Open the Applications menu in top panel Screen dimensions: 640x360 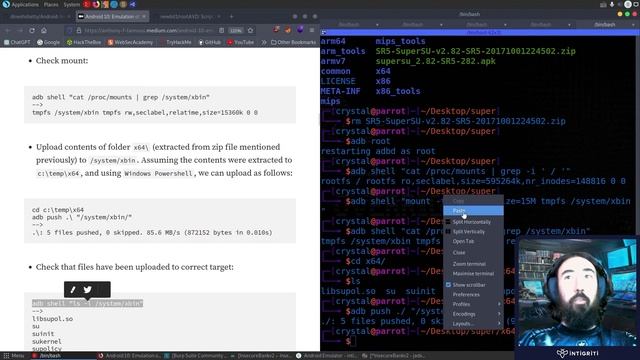coord(21,4)
